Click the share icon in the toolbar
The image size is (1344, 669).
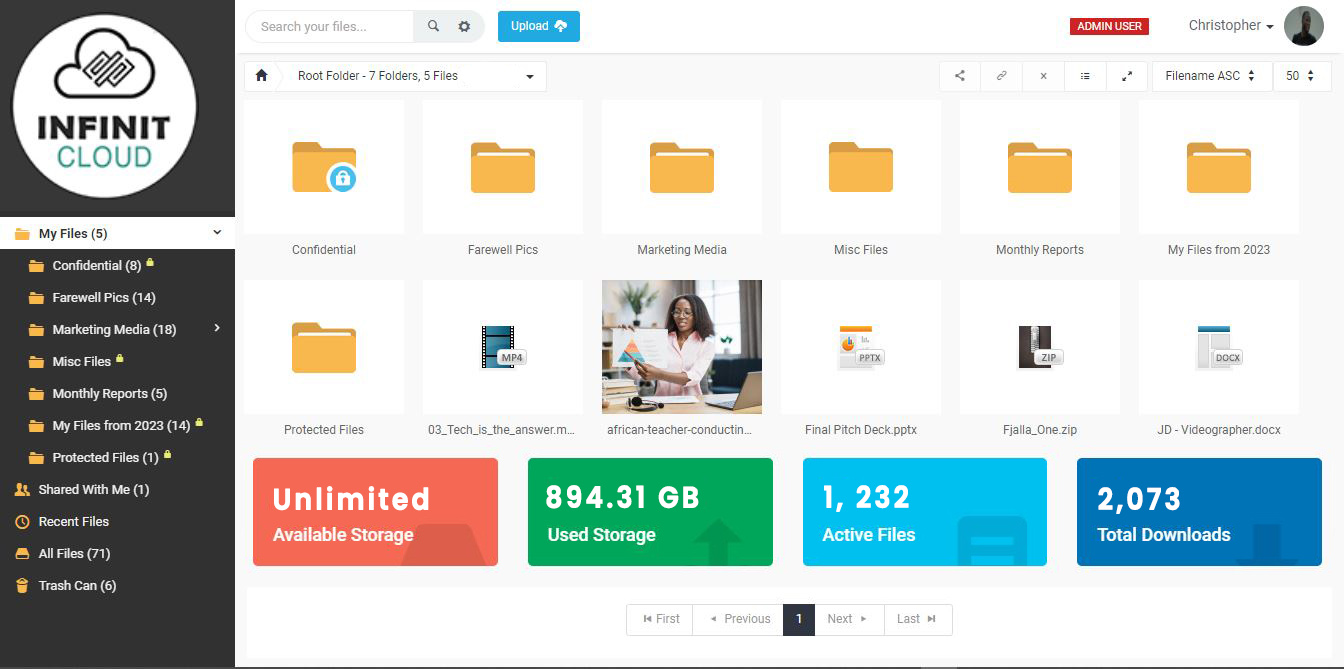(x=960, y=76)
